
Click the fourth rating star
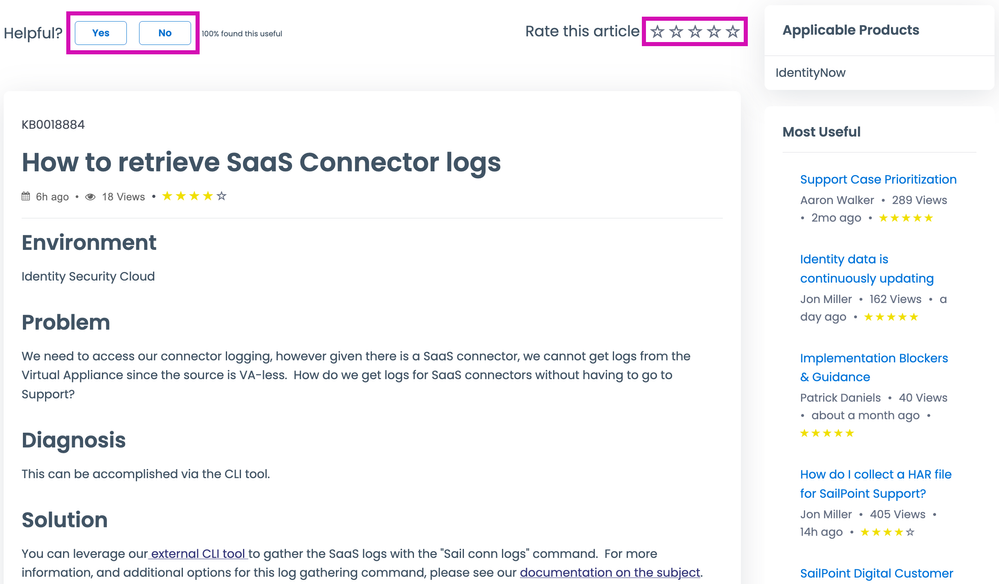(714, 32)
